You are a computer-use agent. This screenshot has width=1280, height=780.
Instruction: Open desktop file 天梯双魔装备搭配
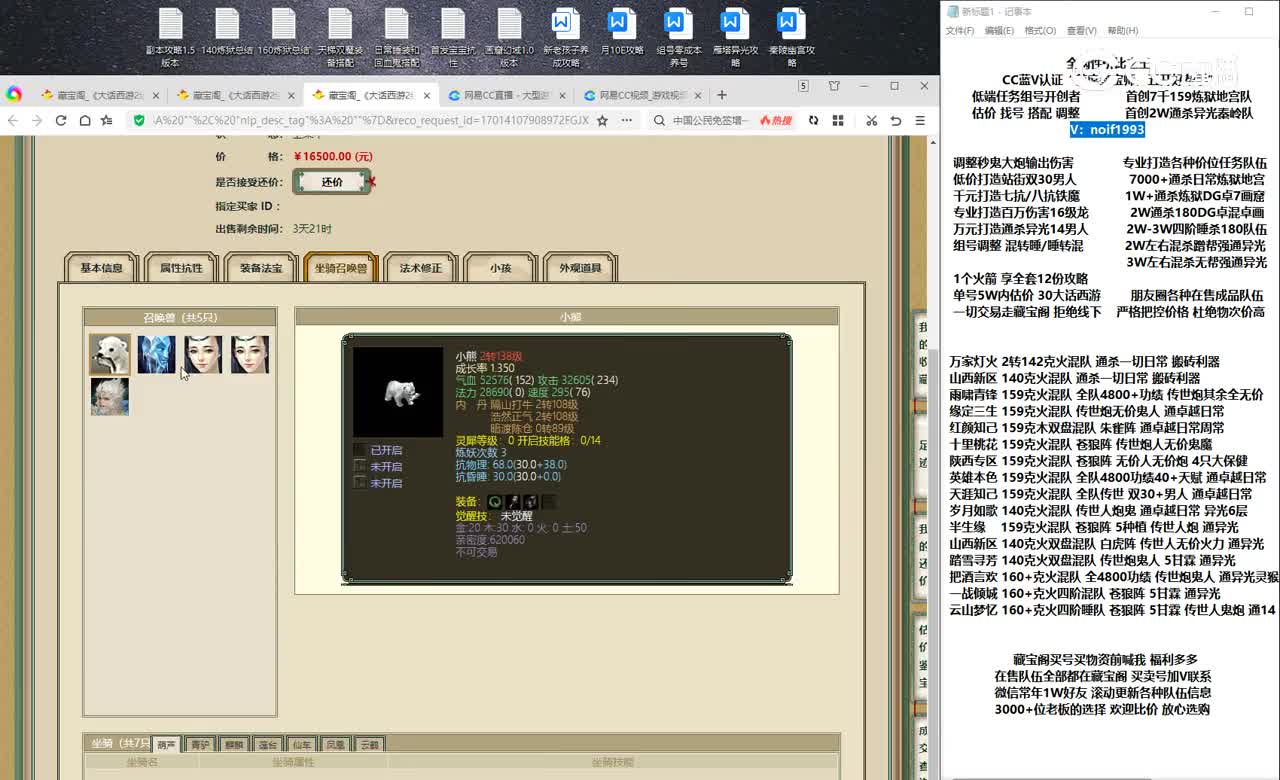coord(340,38)
